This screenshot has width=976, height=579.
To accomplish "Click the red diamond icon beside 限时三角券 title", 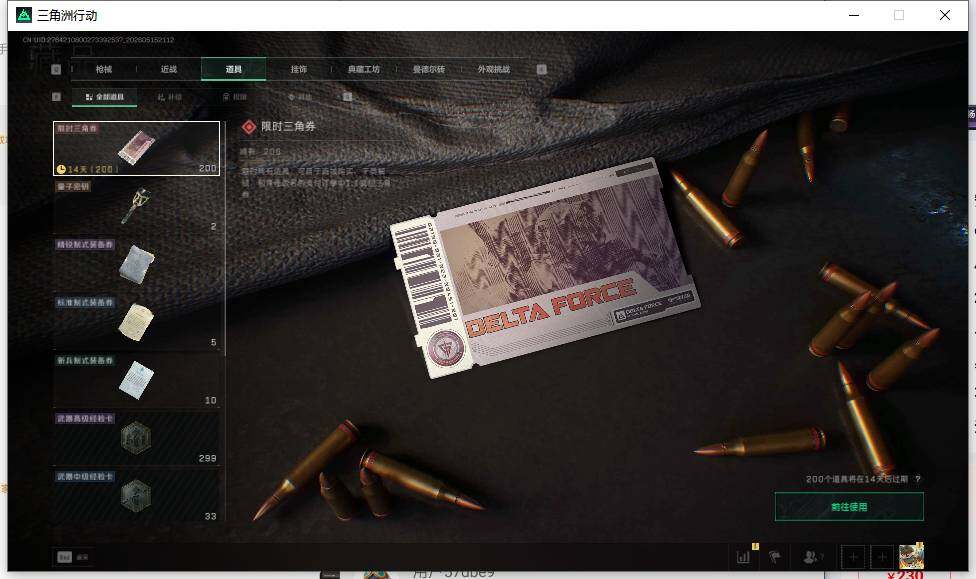I will coord(249,127).
